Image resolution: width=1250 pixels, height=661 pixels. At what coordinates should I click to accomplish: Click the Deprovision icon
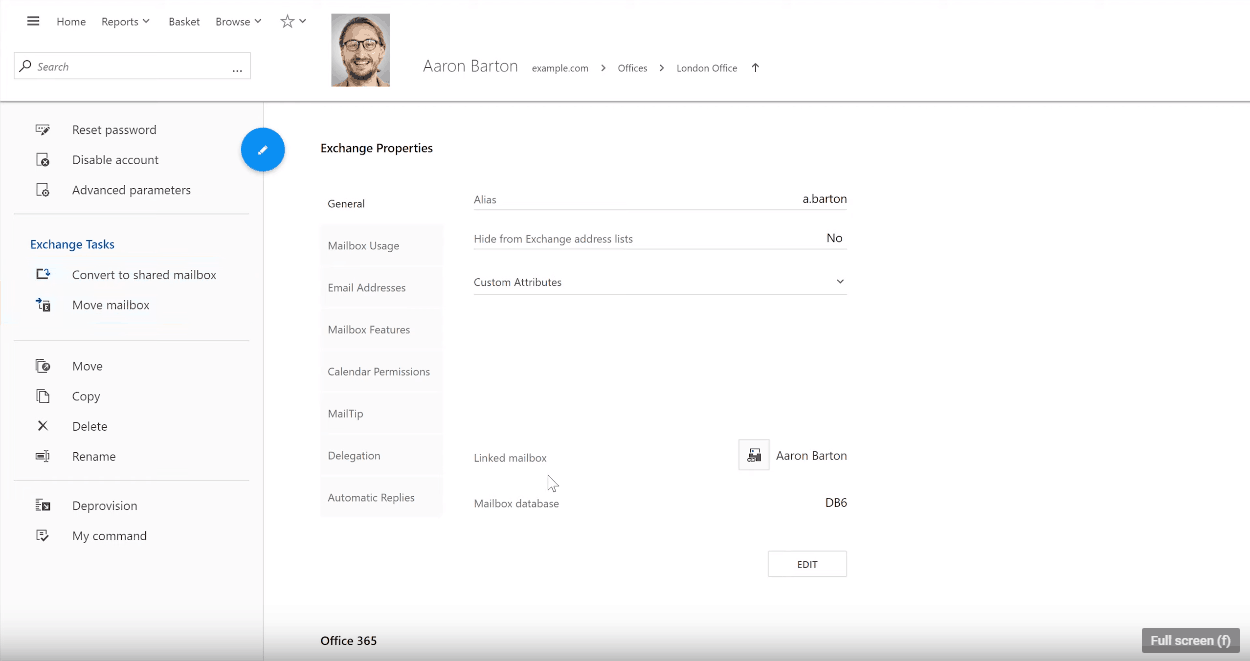[43, 506]
